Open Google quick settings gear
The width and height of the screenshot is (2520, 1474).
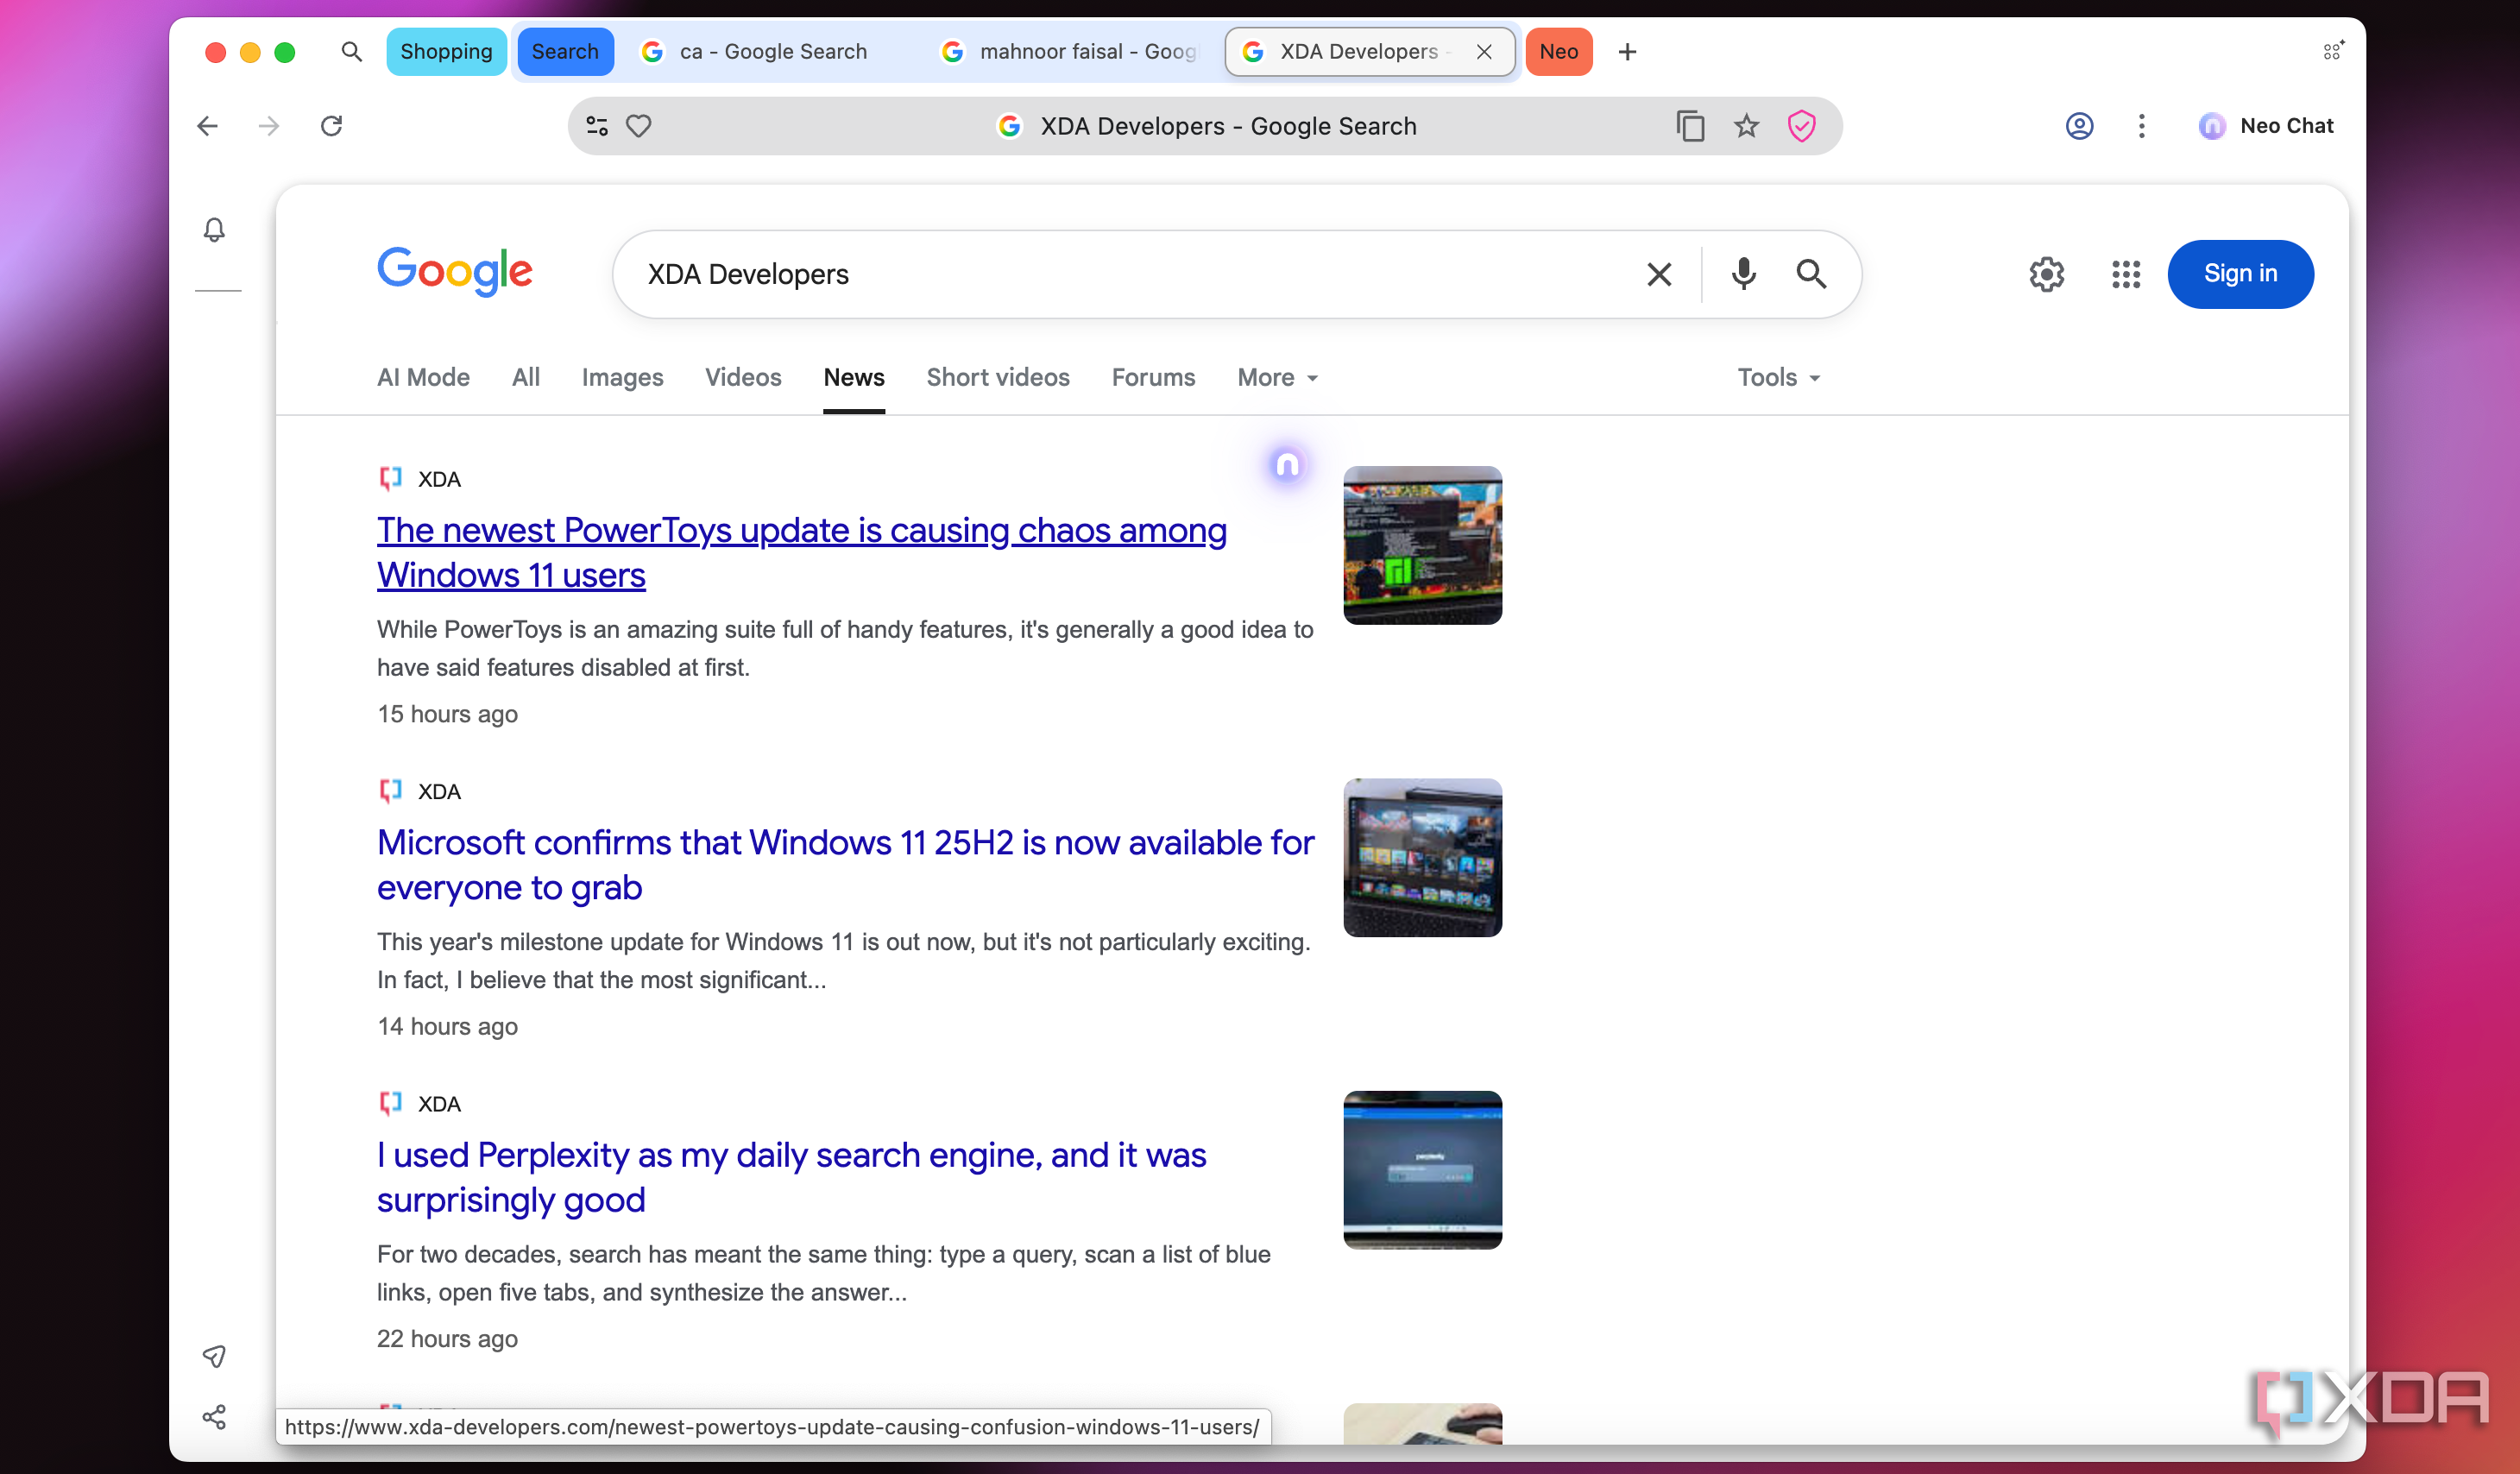coord(2046,274)
